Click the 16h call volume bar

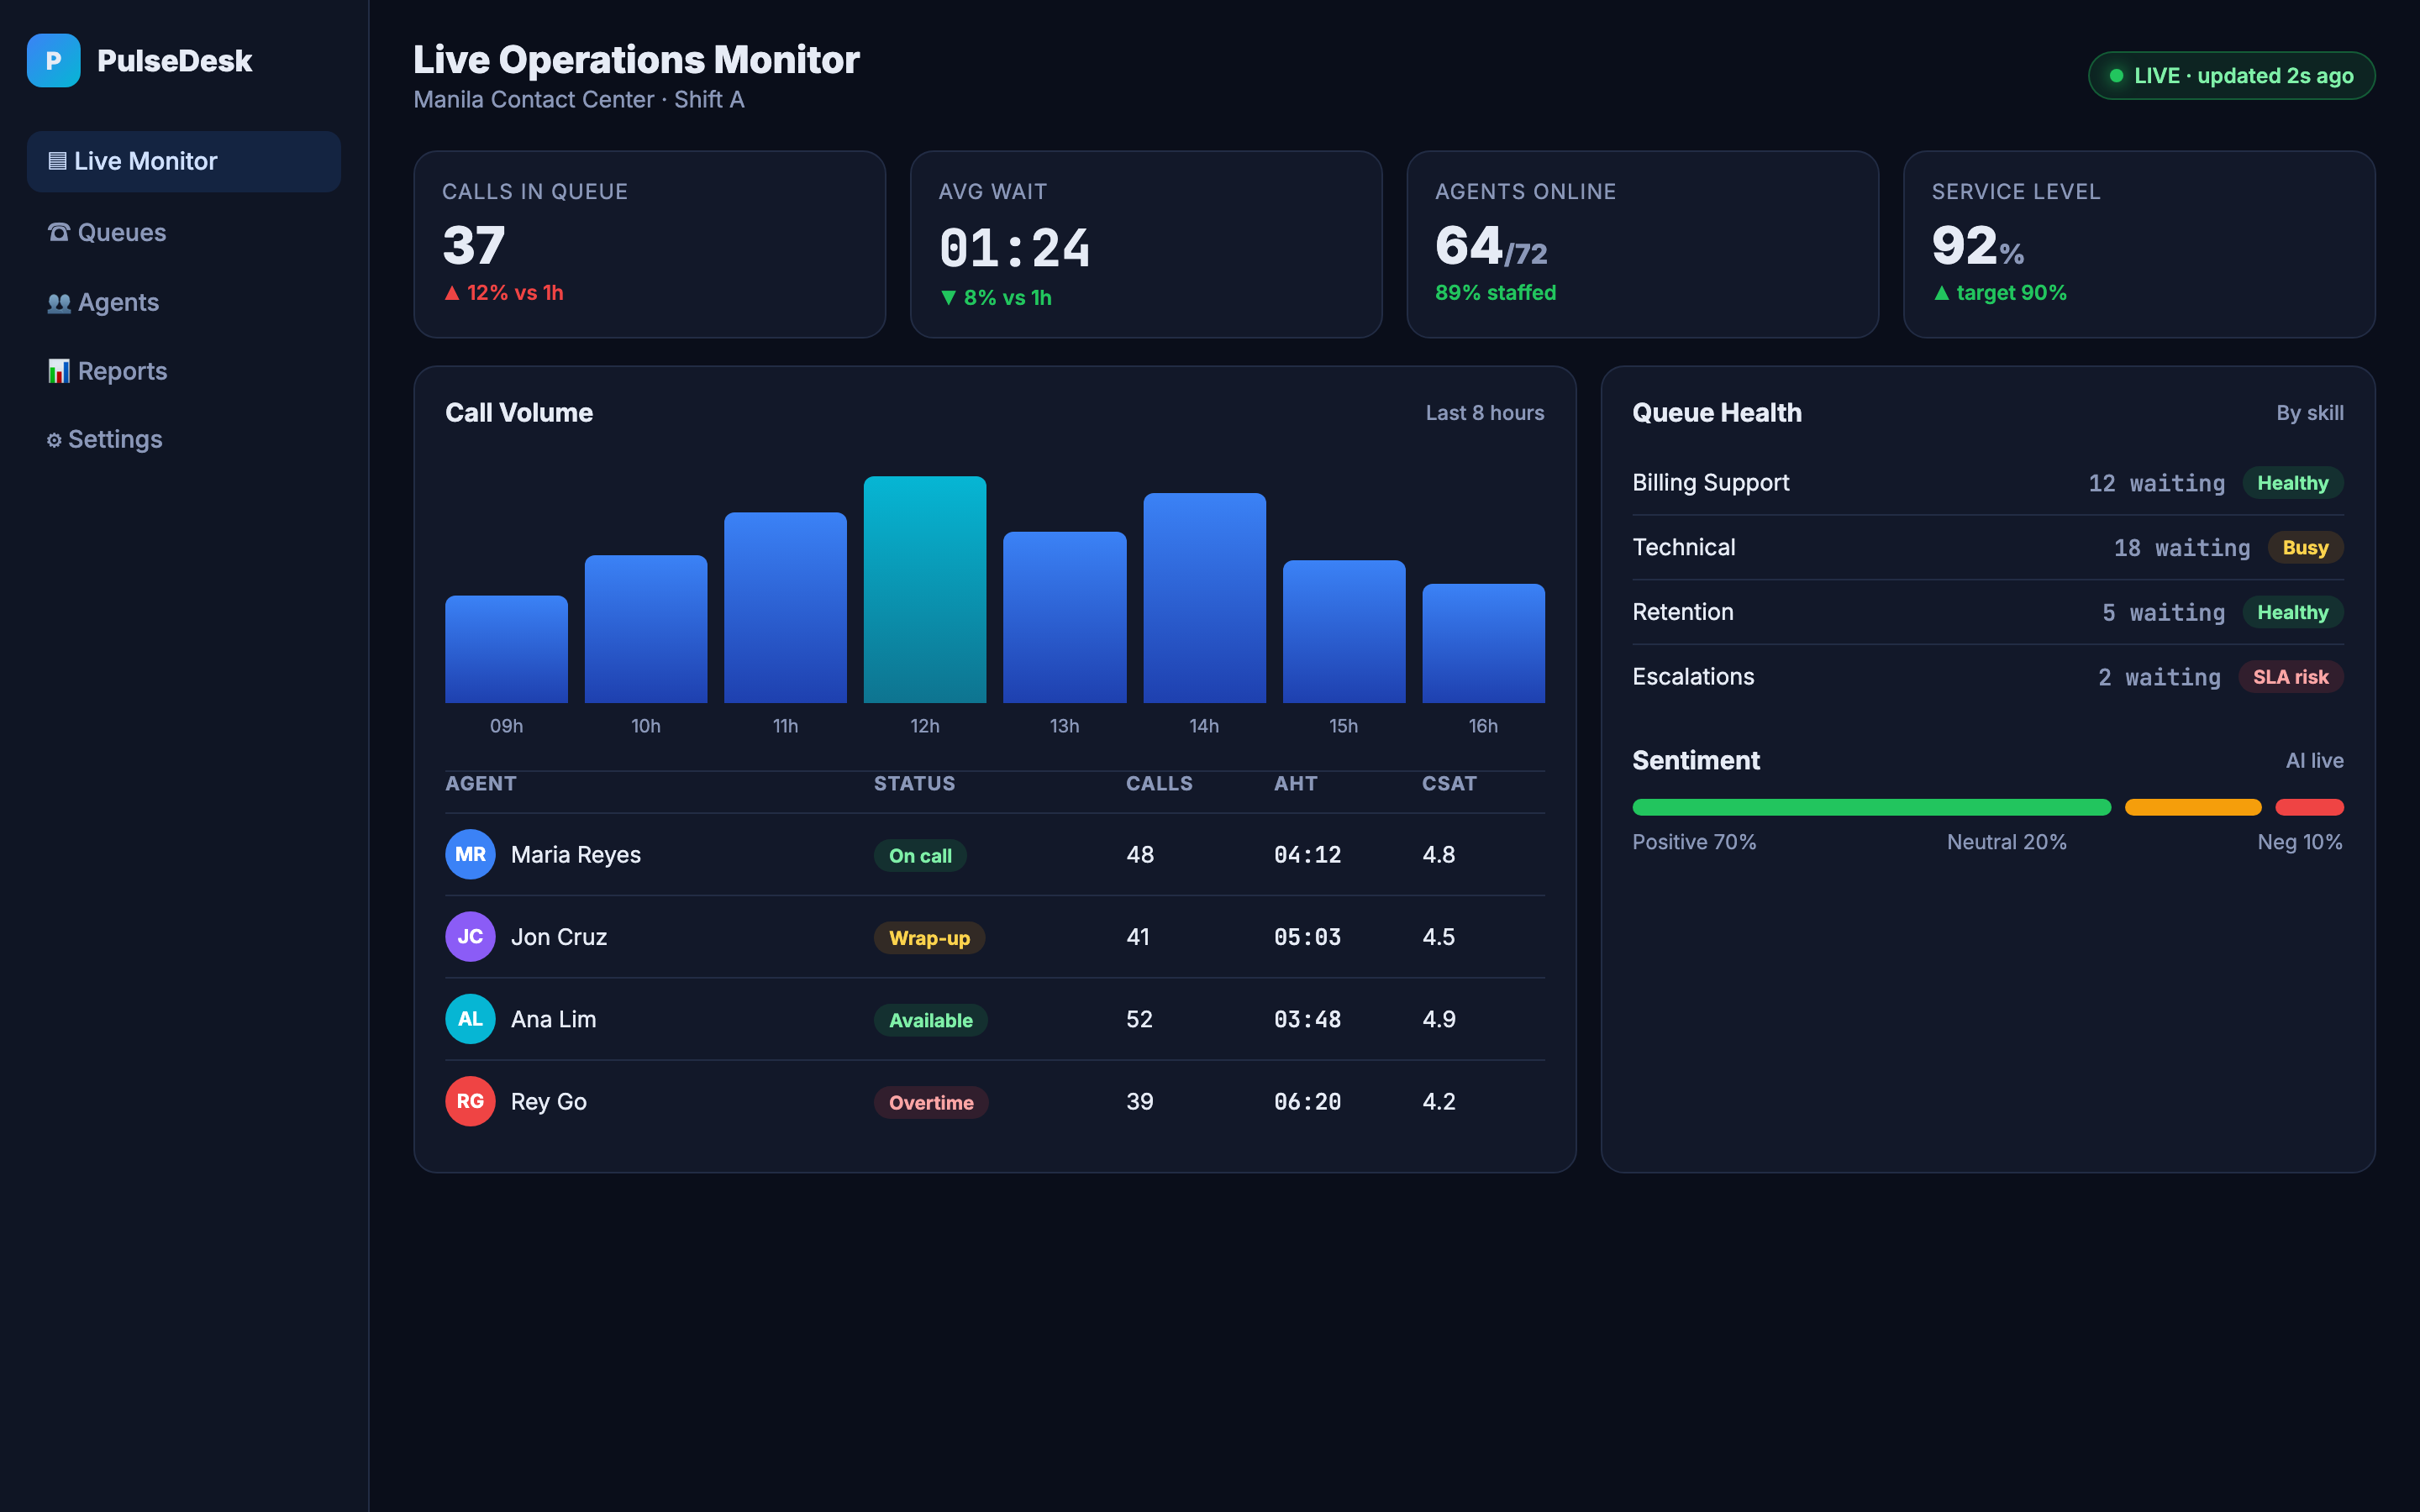(1483, 643)
